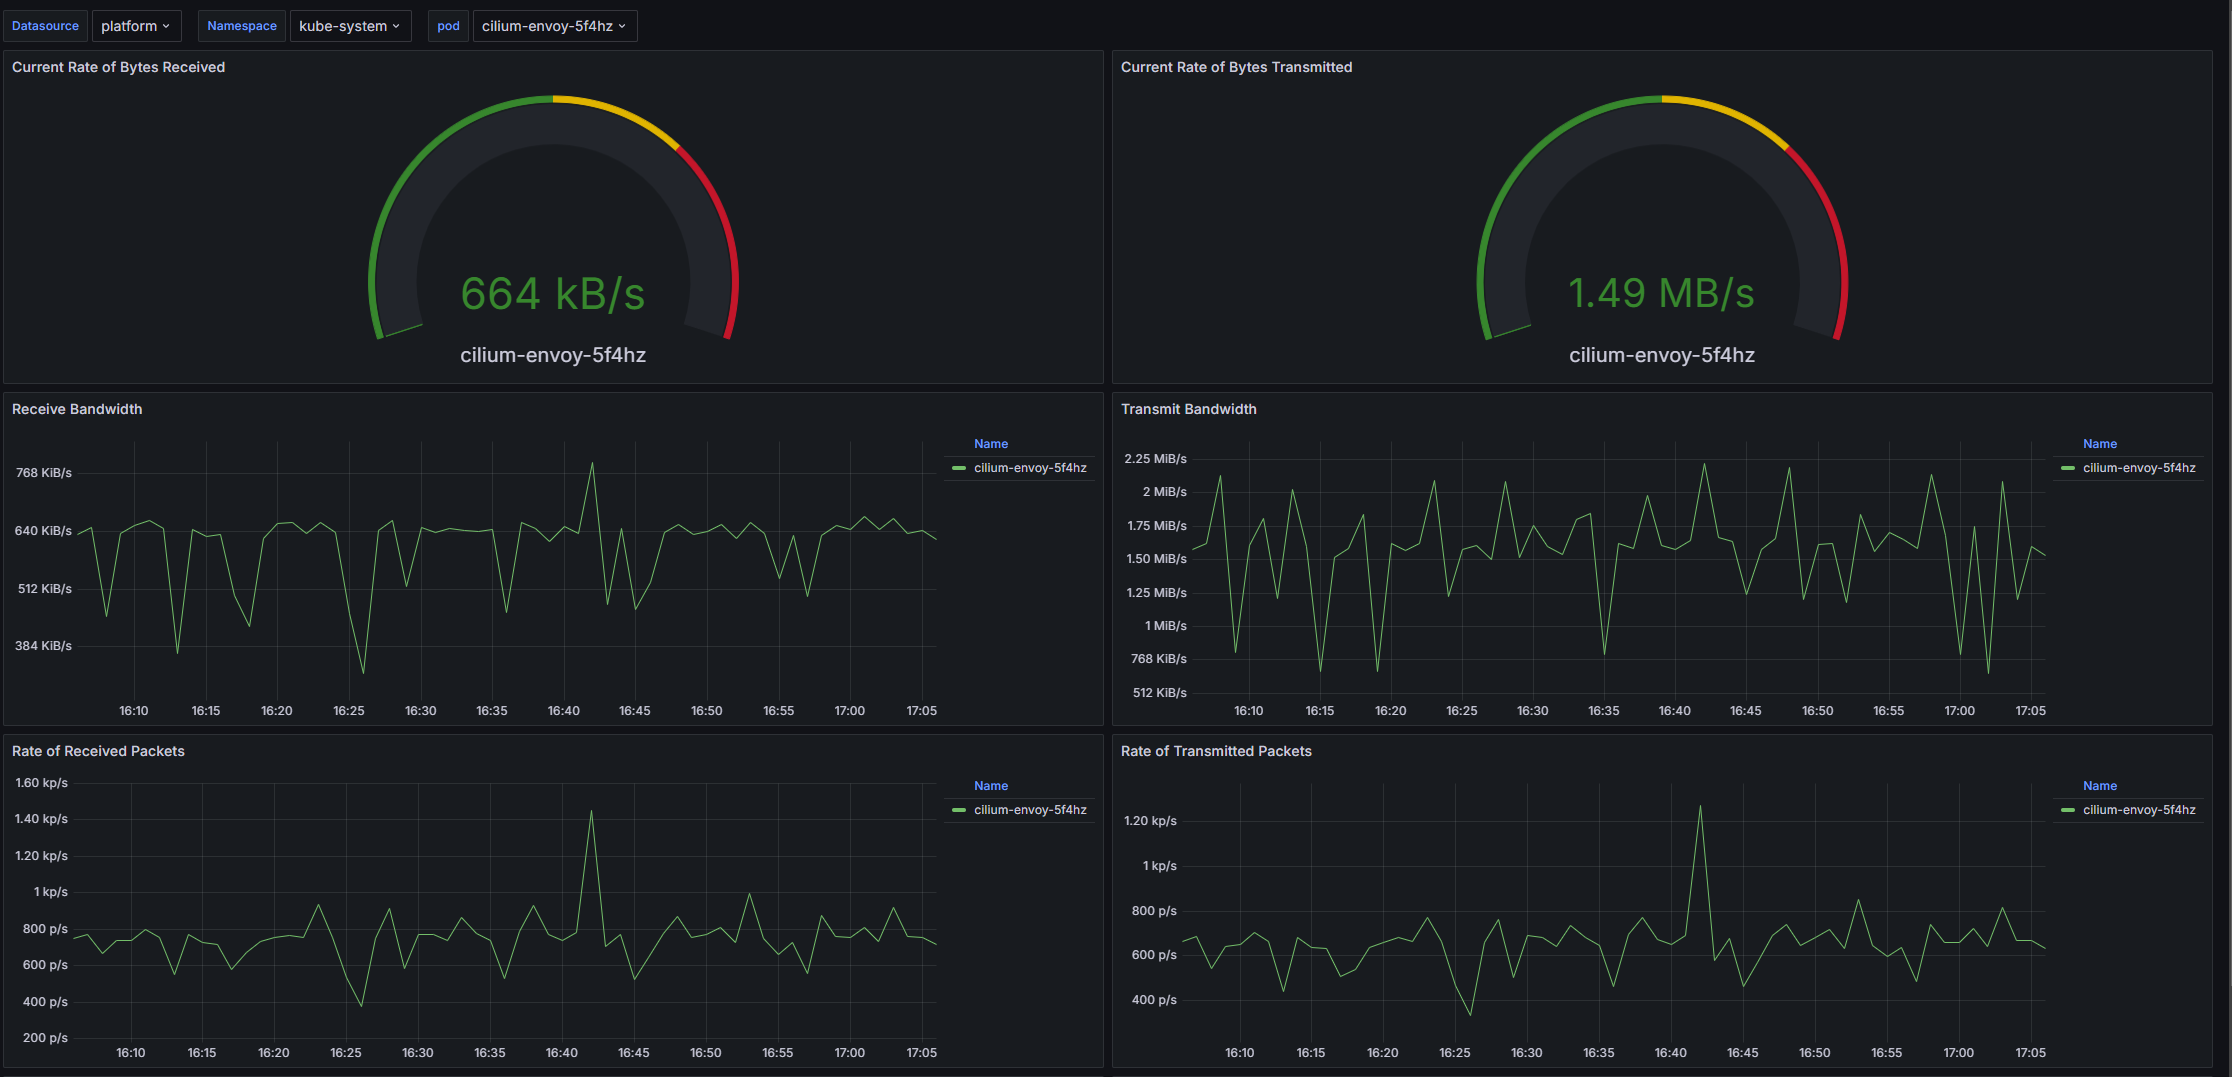2232x1077 pixels.
Task: Open the cilium-envoy-5f4hz pod selector
Action: (x=553, y=26)
